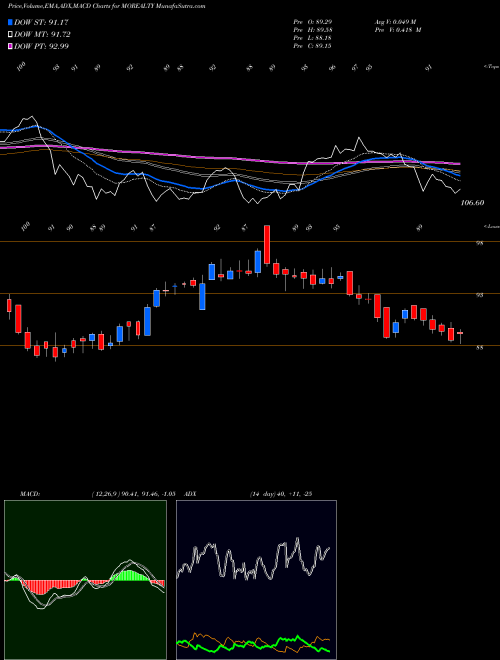Click the 98 price axis label
The image size is (500, 660).
click(479, 243)
